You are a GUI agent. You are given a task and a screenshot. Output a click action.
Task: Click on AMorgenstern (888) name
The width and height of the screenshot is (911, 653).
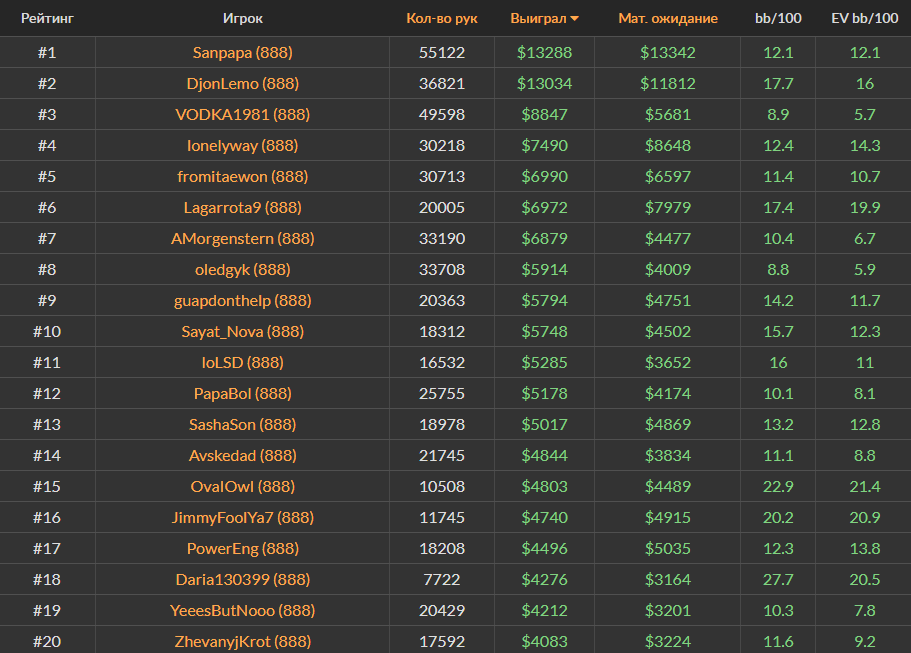tap(242, 238)
